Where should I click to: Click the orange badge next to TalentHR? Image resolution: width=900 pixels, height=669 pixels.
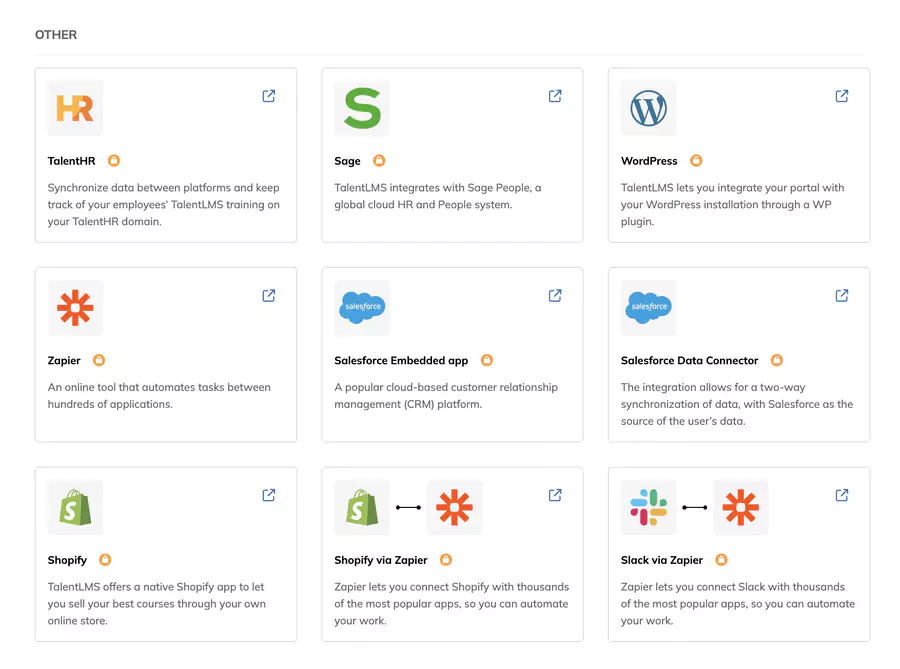click(x=113, y=160)
